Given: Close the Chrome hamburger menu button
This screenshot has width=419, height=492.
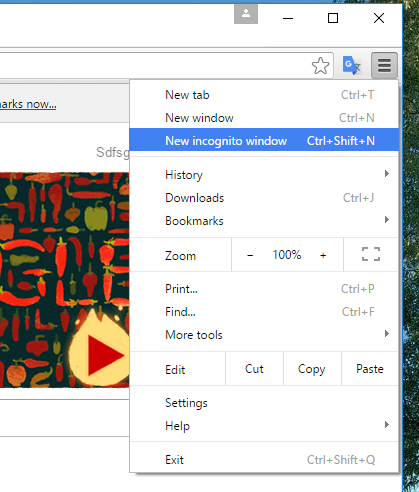Looking at the screenshot, I should (384, 65).
